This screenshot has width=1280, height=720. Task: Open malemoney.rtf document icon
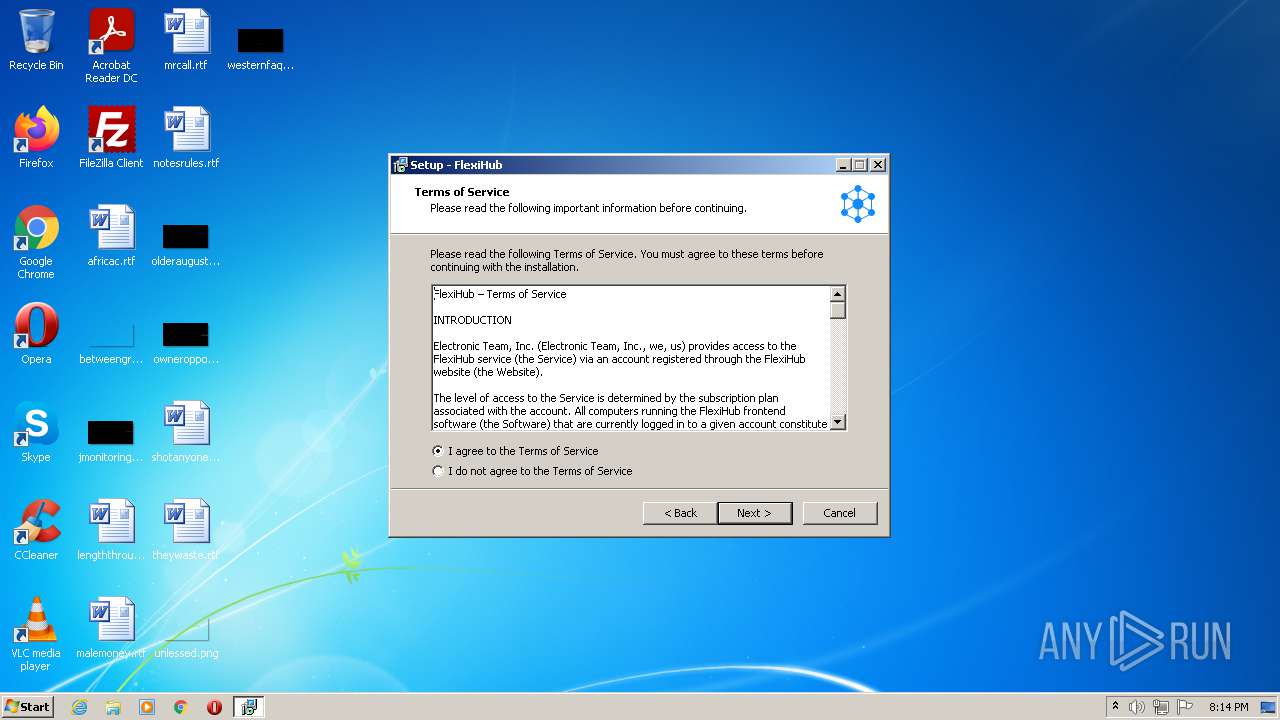click(x=111, y=628)
